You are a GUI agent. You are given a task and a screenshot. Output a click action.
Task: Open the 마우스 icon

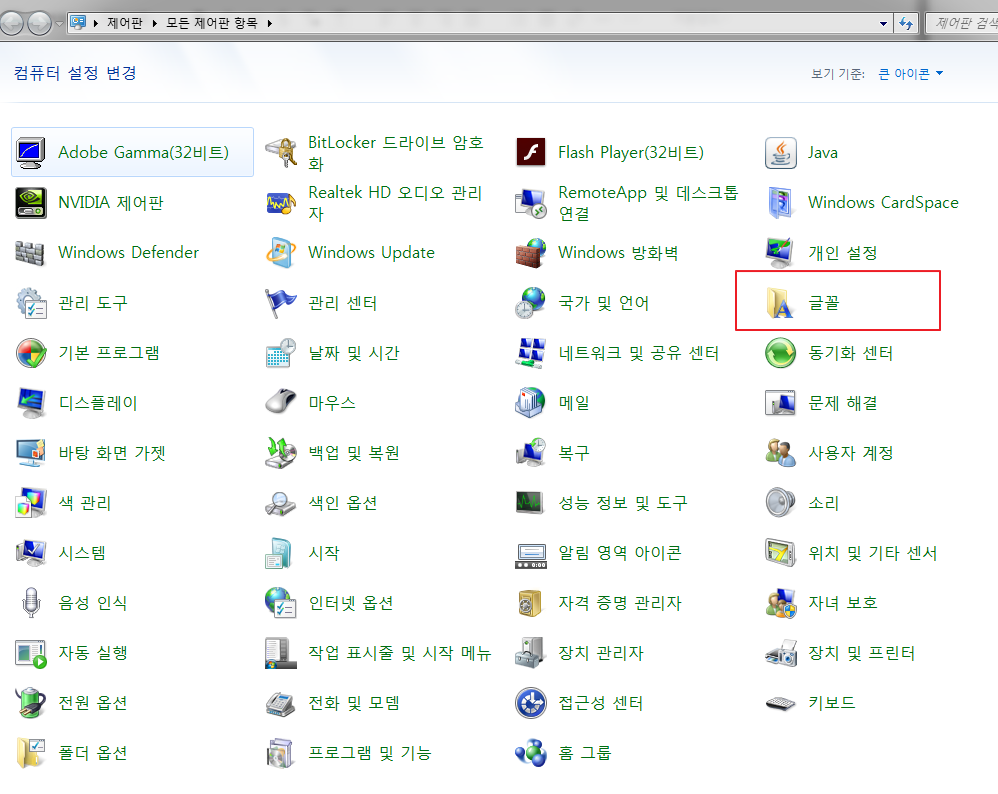[281, 403]
